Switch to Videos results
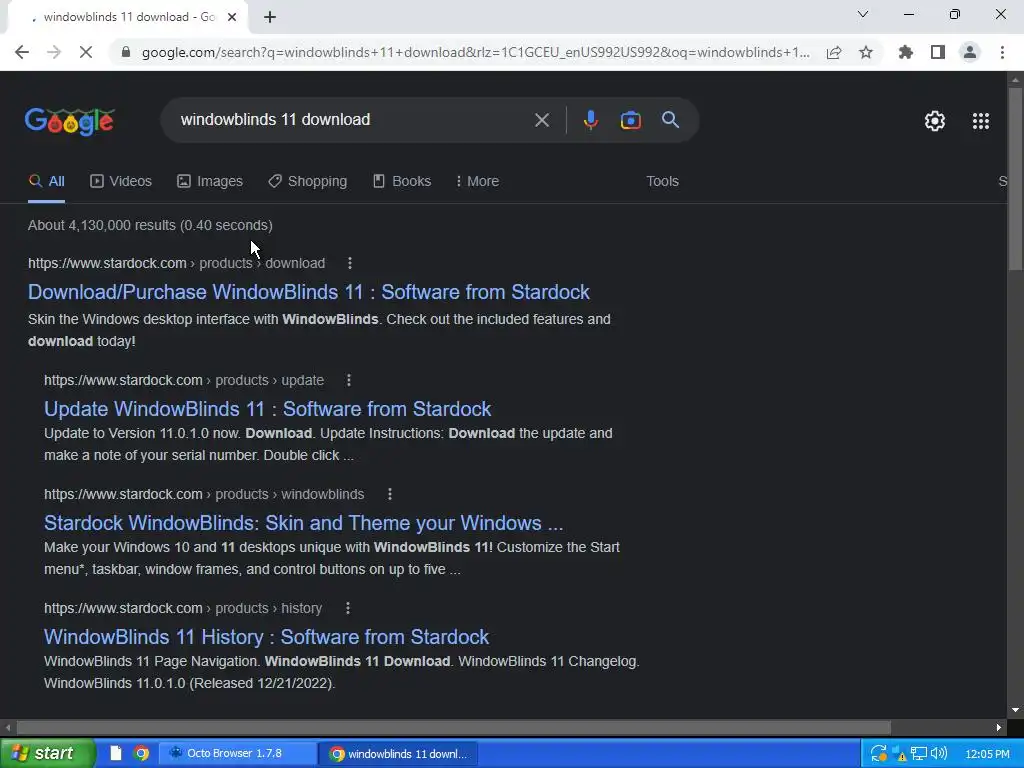 click(121, 182)
